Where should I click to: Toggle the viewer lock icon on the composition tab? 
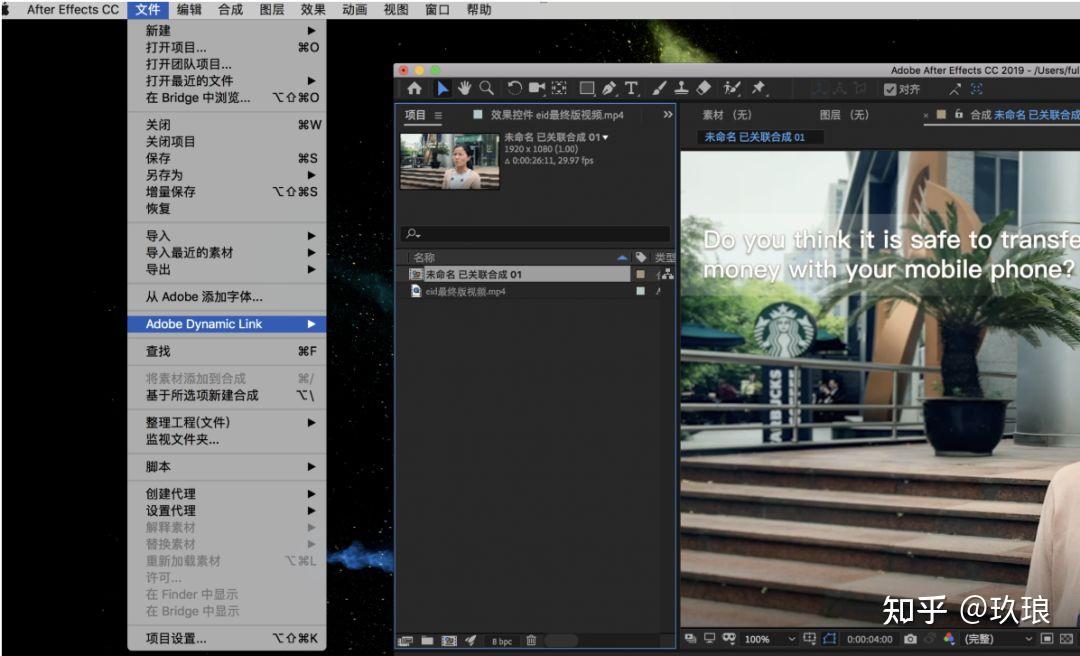[x=959, y=114]
